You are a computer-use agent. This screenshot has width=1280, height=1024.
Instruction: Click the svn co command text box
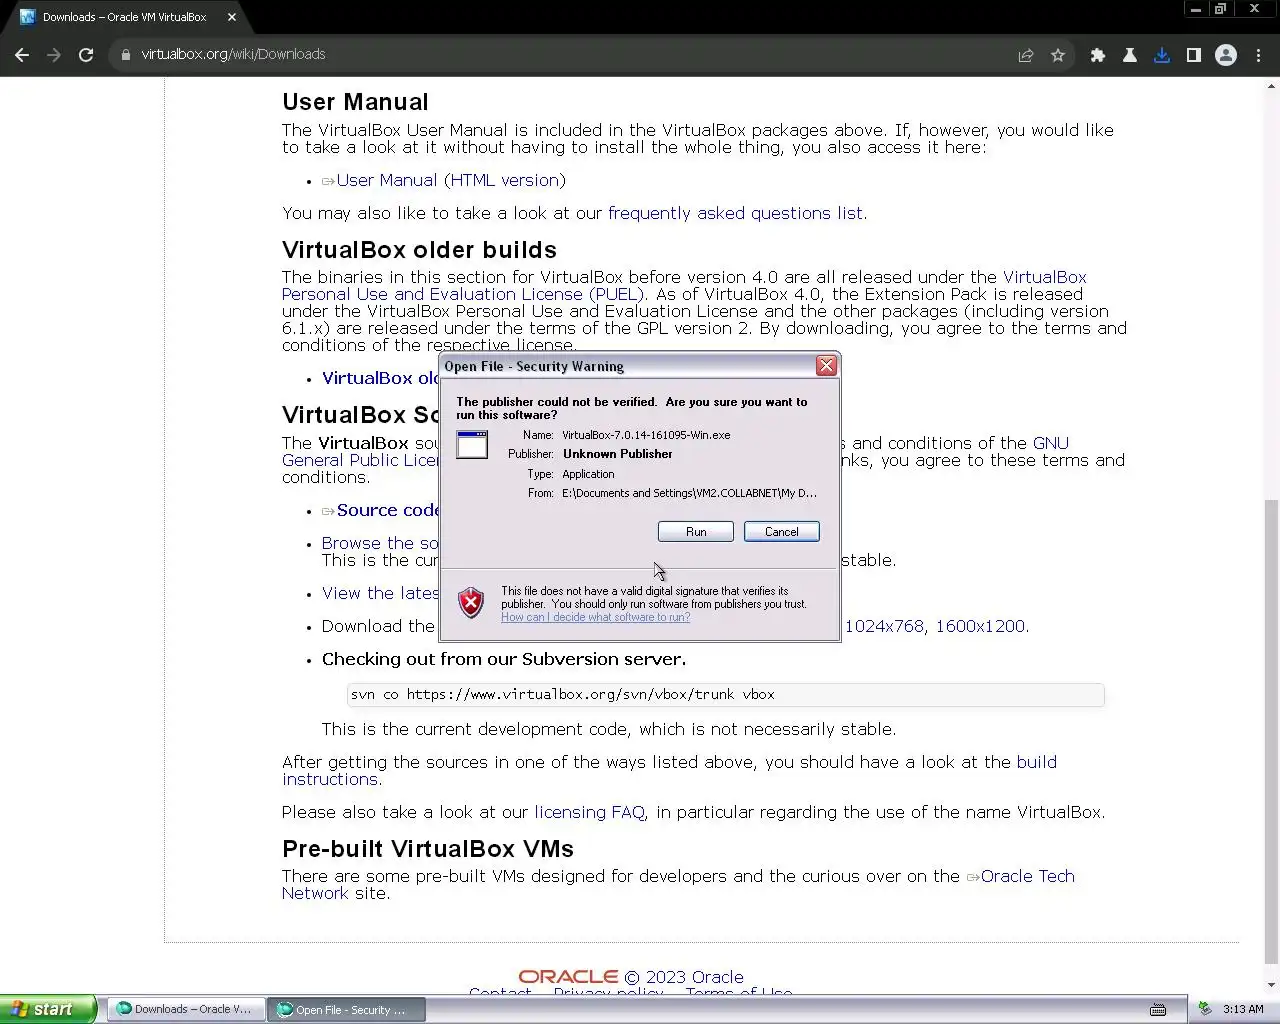click(x=725, y=695)
